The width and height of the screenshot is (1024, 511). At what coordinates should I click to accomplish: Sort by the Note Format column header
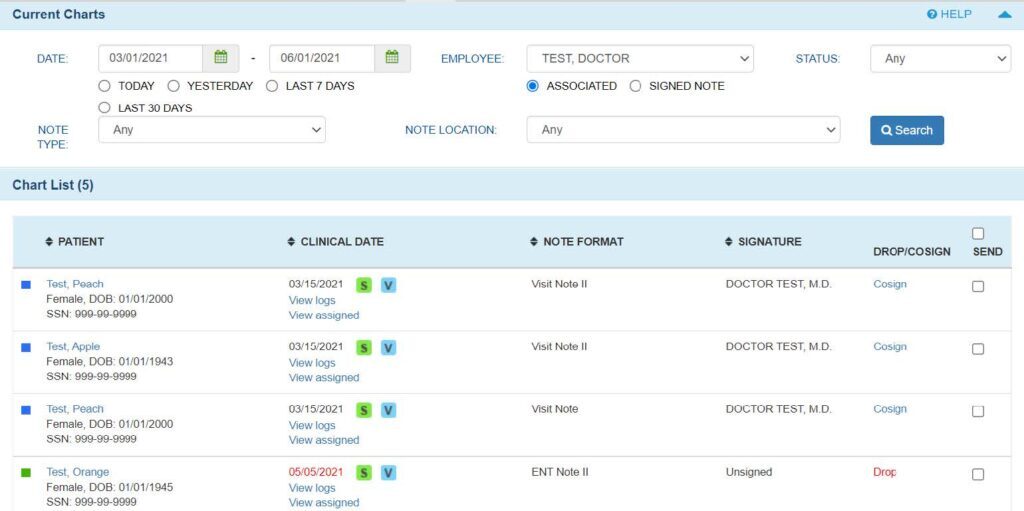pos(576,242)
